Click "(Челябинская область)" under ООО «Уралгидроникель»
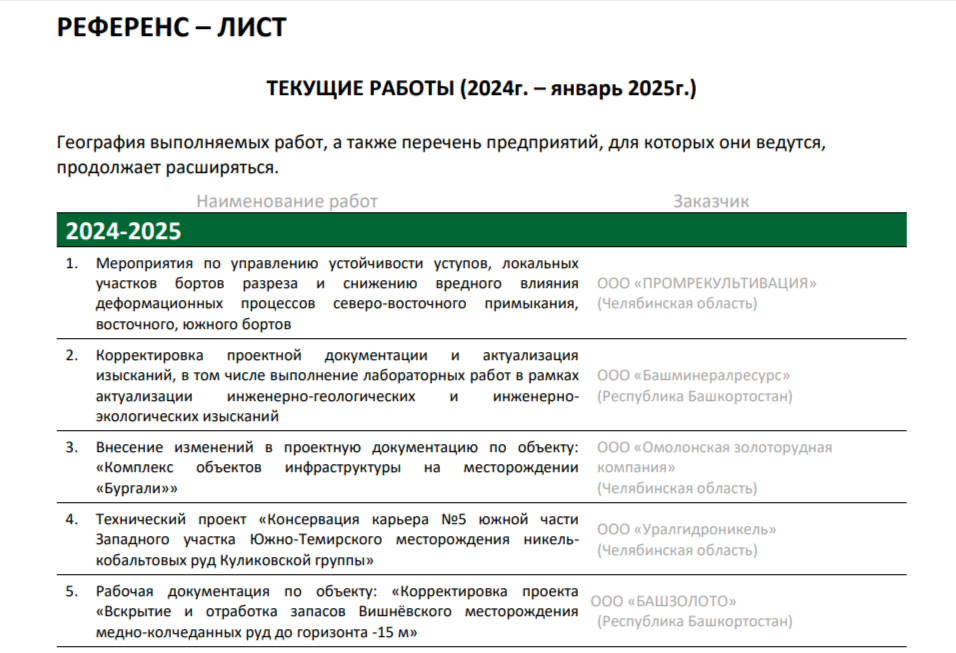Viewport: 956px width, 653px height. tap(677, 550)
